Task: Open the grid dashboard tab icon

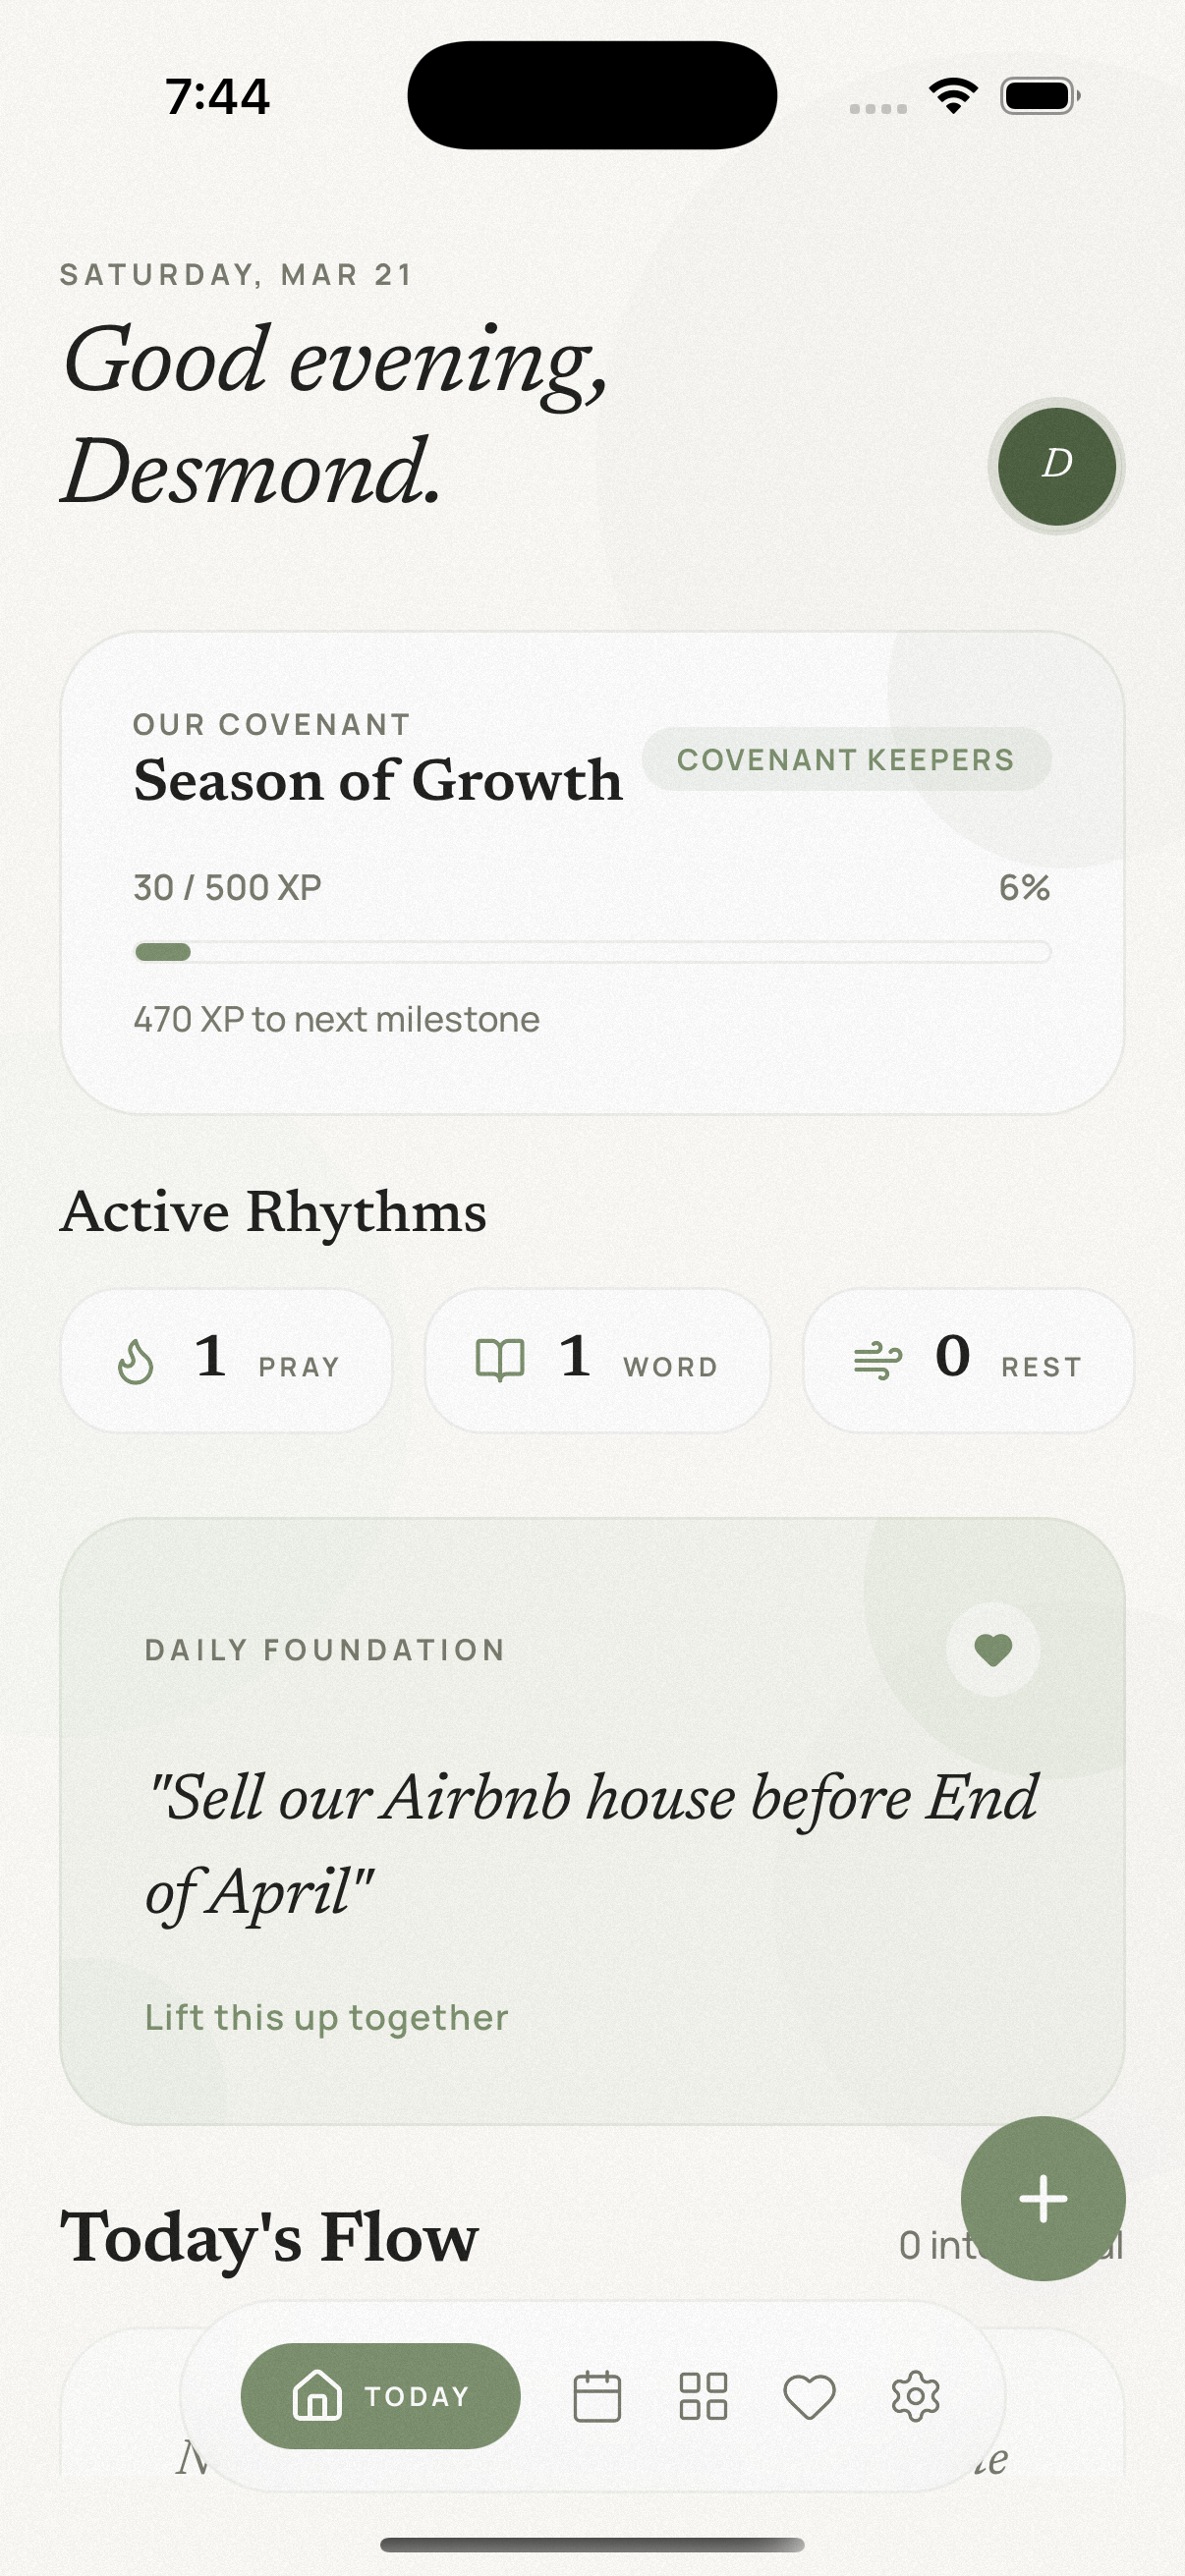Action: [703, 2396]
